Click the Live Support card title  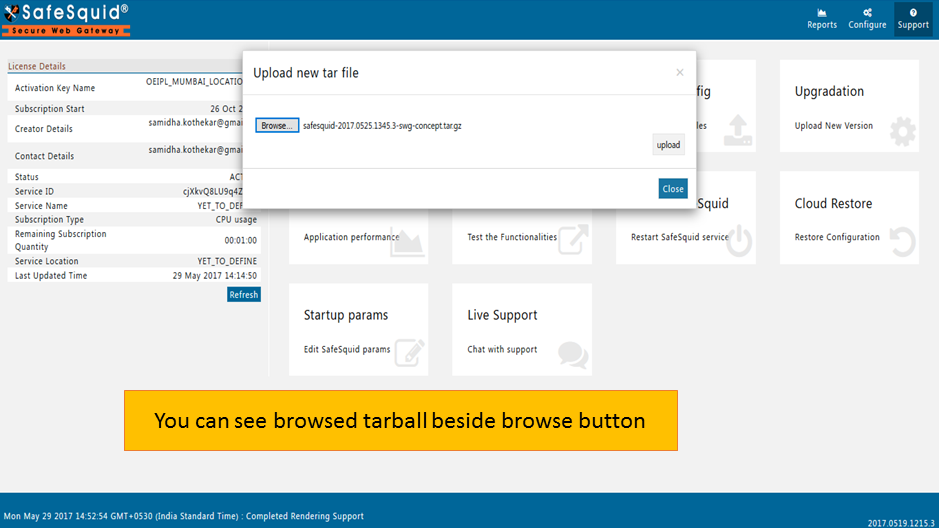point(502,315)
